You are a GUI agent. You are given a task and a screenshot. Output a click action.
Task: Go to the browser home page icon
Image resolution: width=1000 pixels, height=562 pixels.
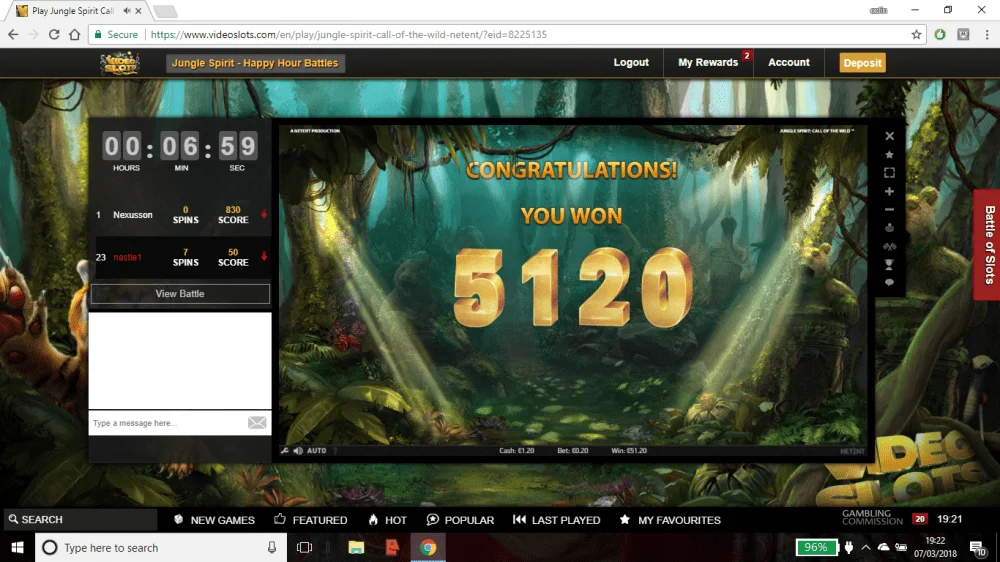point(75,34)
